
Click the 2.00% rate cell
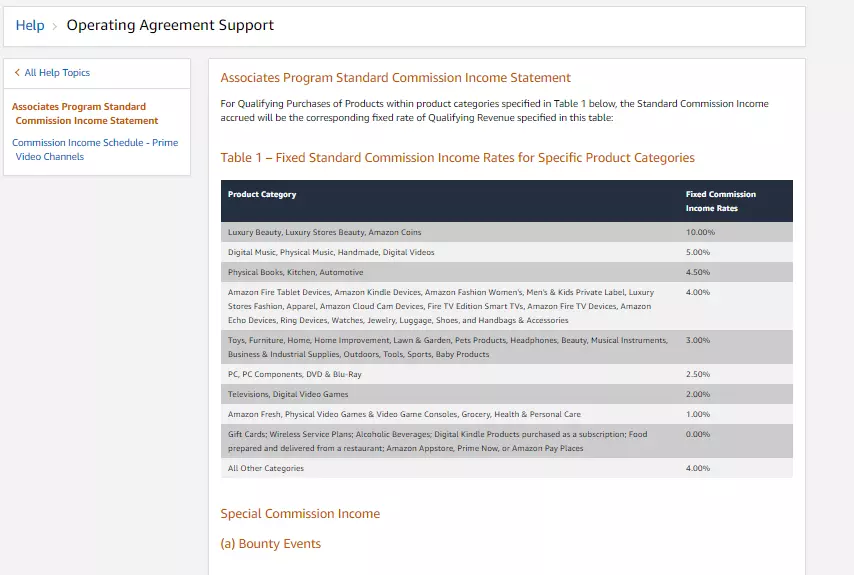pos(698,394)
